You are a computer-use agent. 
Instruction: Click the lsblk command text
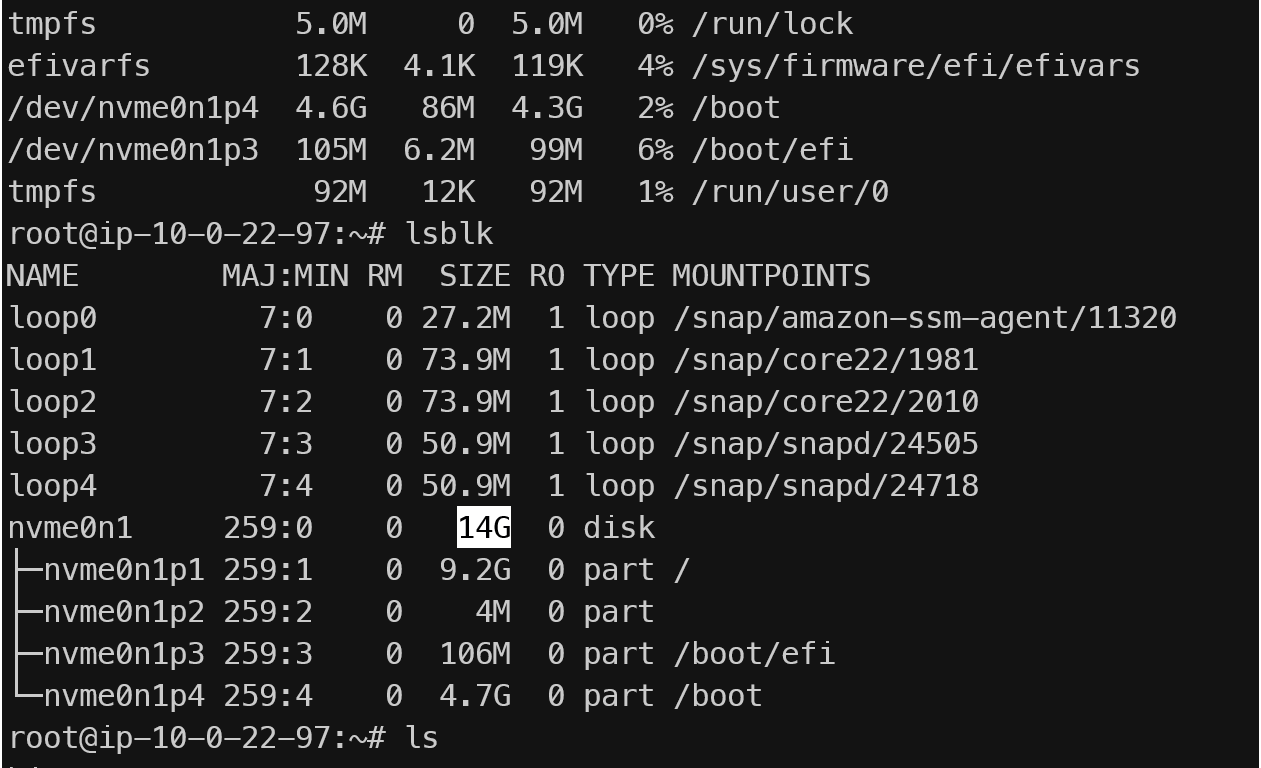(449, 234)
